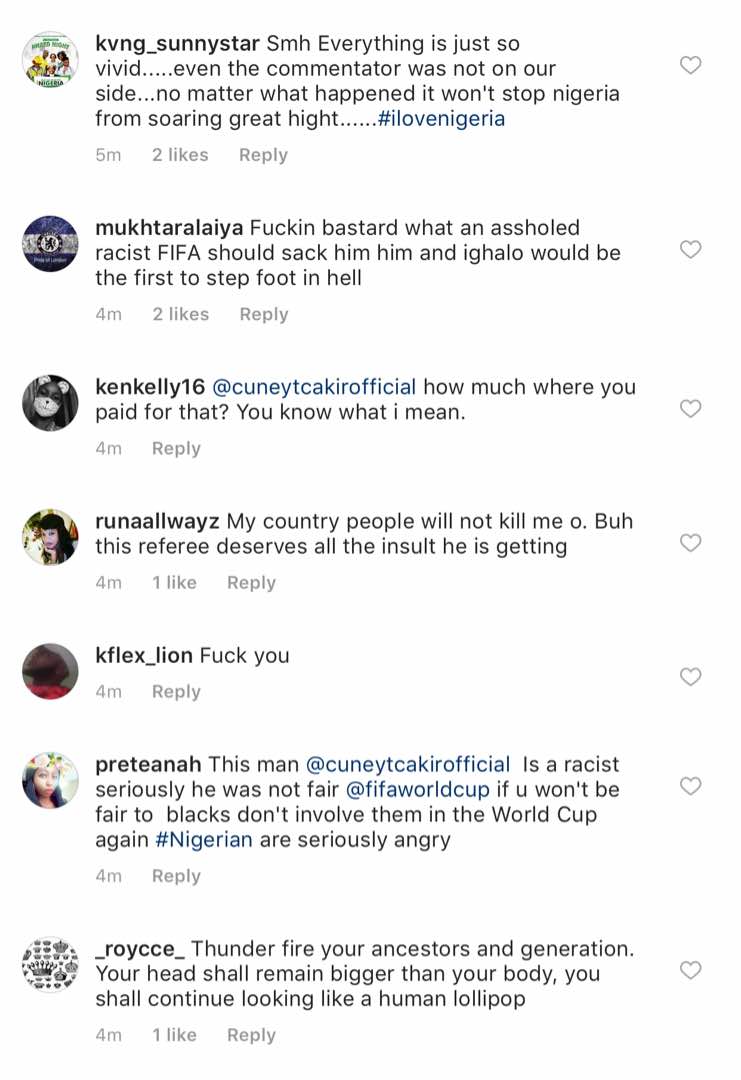Visit the @fifaworldcup mention
741x1080 pixels.
[x=418, y=789]
